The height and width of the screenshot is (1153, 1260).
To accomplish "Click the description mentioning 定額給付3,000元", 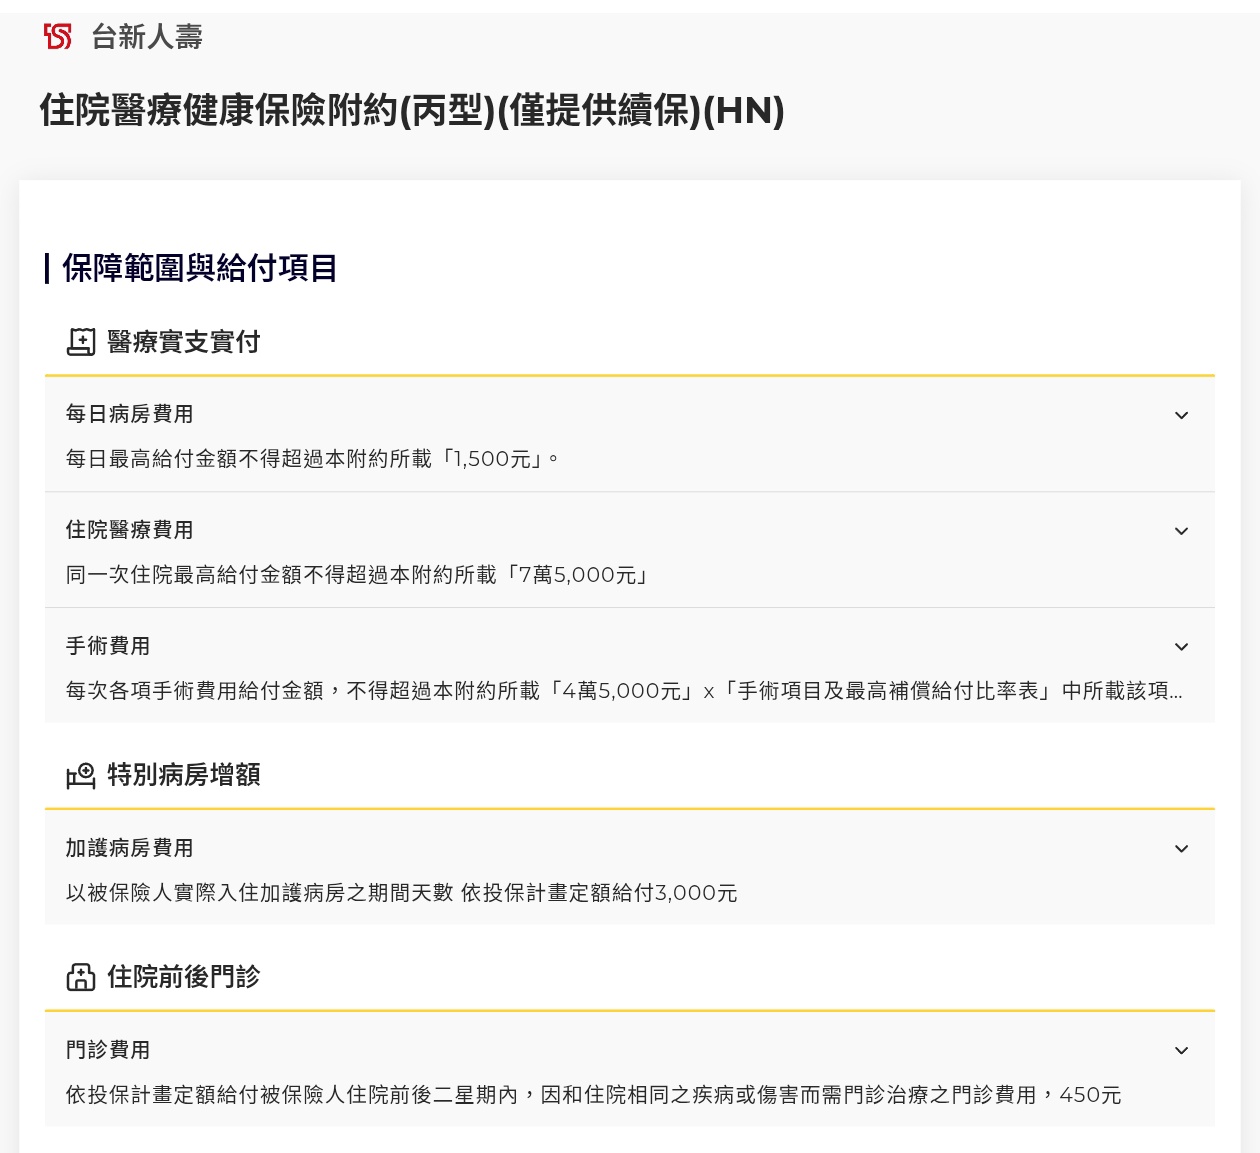I will [x=402, y=893].
